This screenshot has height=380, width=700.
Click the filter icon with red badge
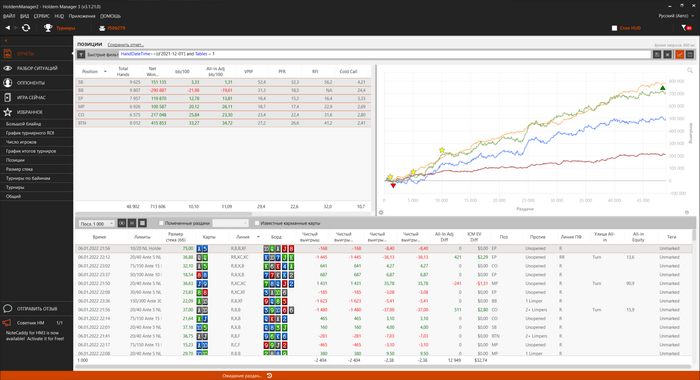[685, 28]
